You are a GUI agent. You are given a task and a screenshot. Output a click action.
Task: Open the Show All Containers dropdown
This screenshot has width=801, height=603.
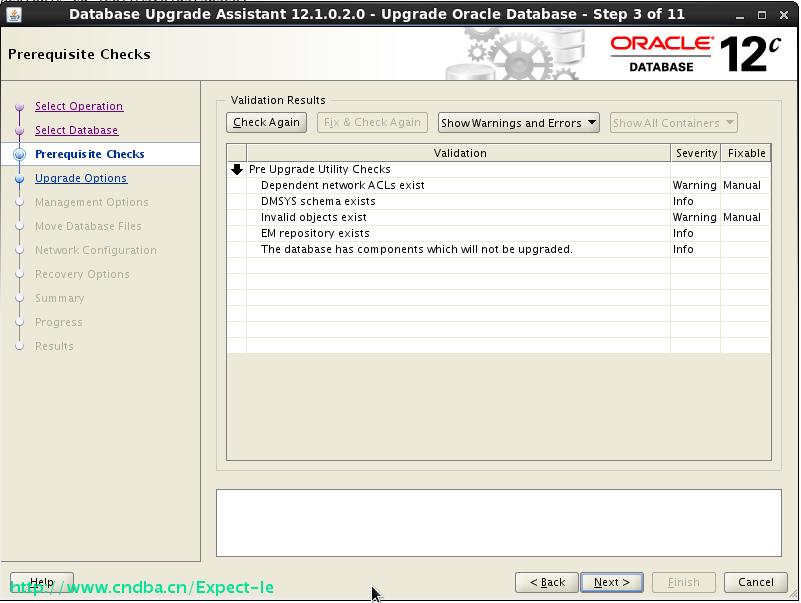(673, 123)
